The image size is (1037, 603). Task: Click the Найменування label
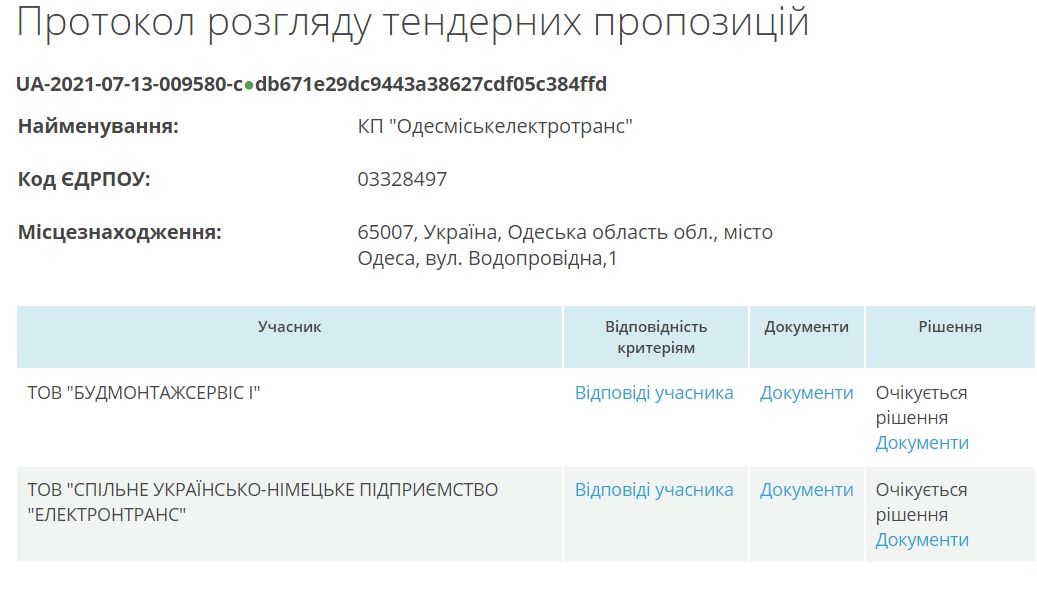click(98, 126)
